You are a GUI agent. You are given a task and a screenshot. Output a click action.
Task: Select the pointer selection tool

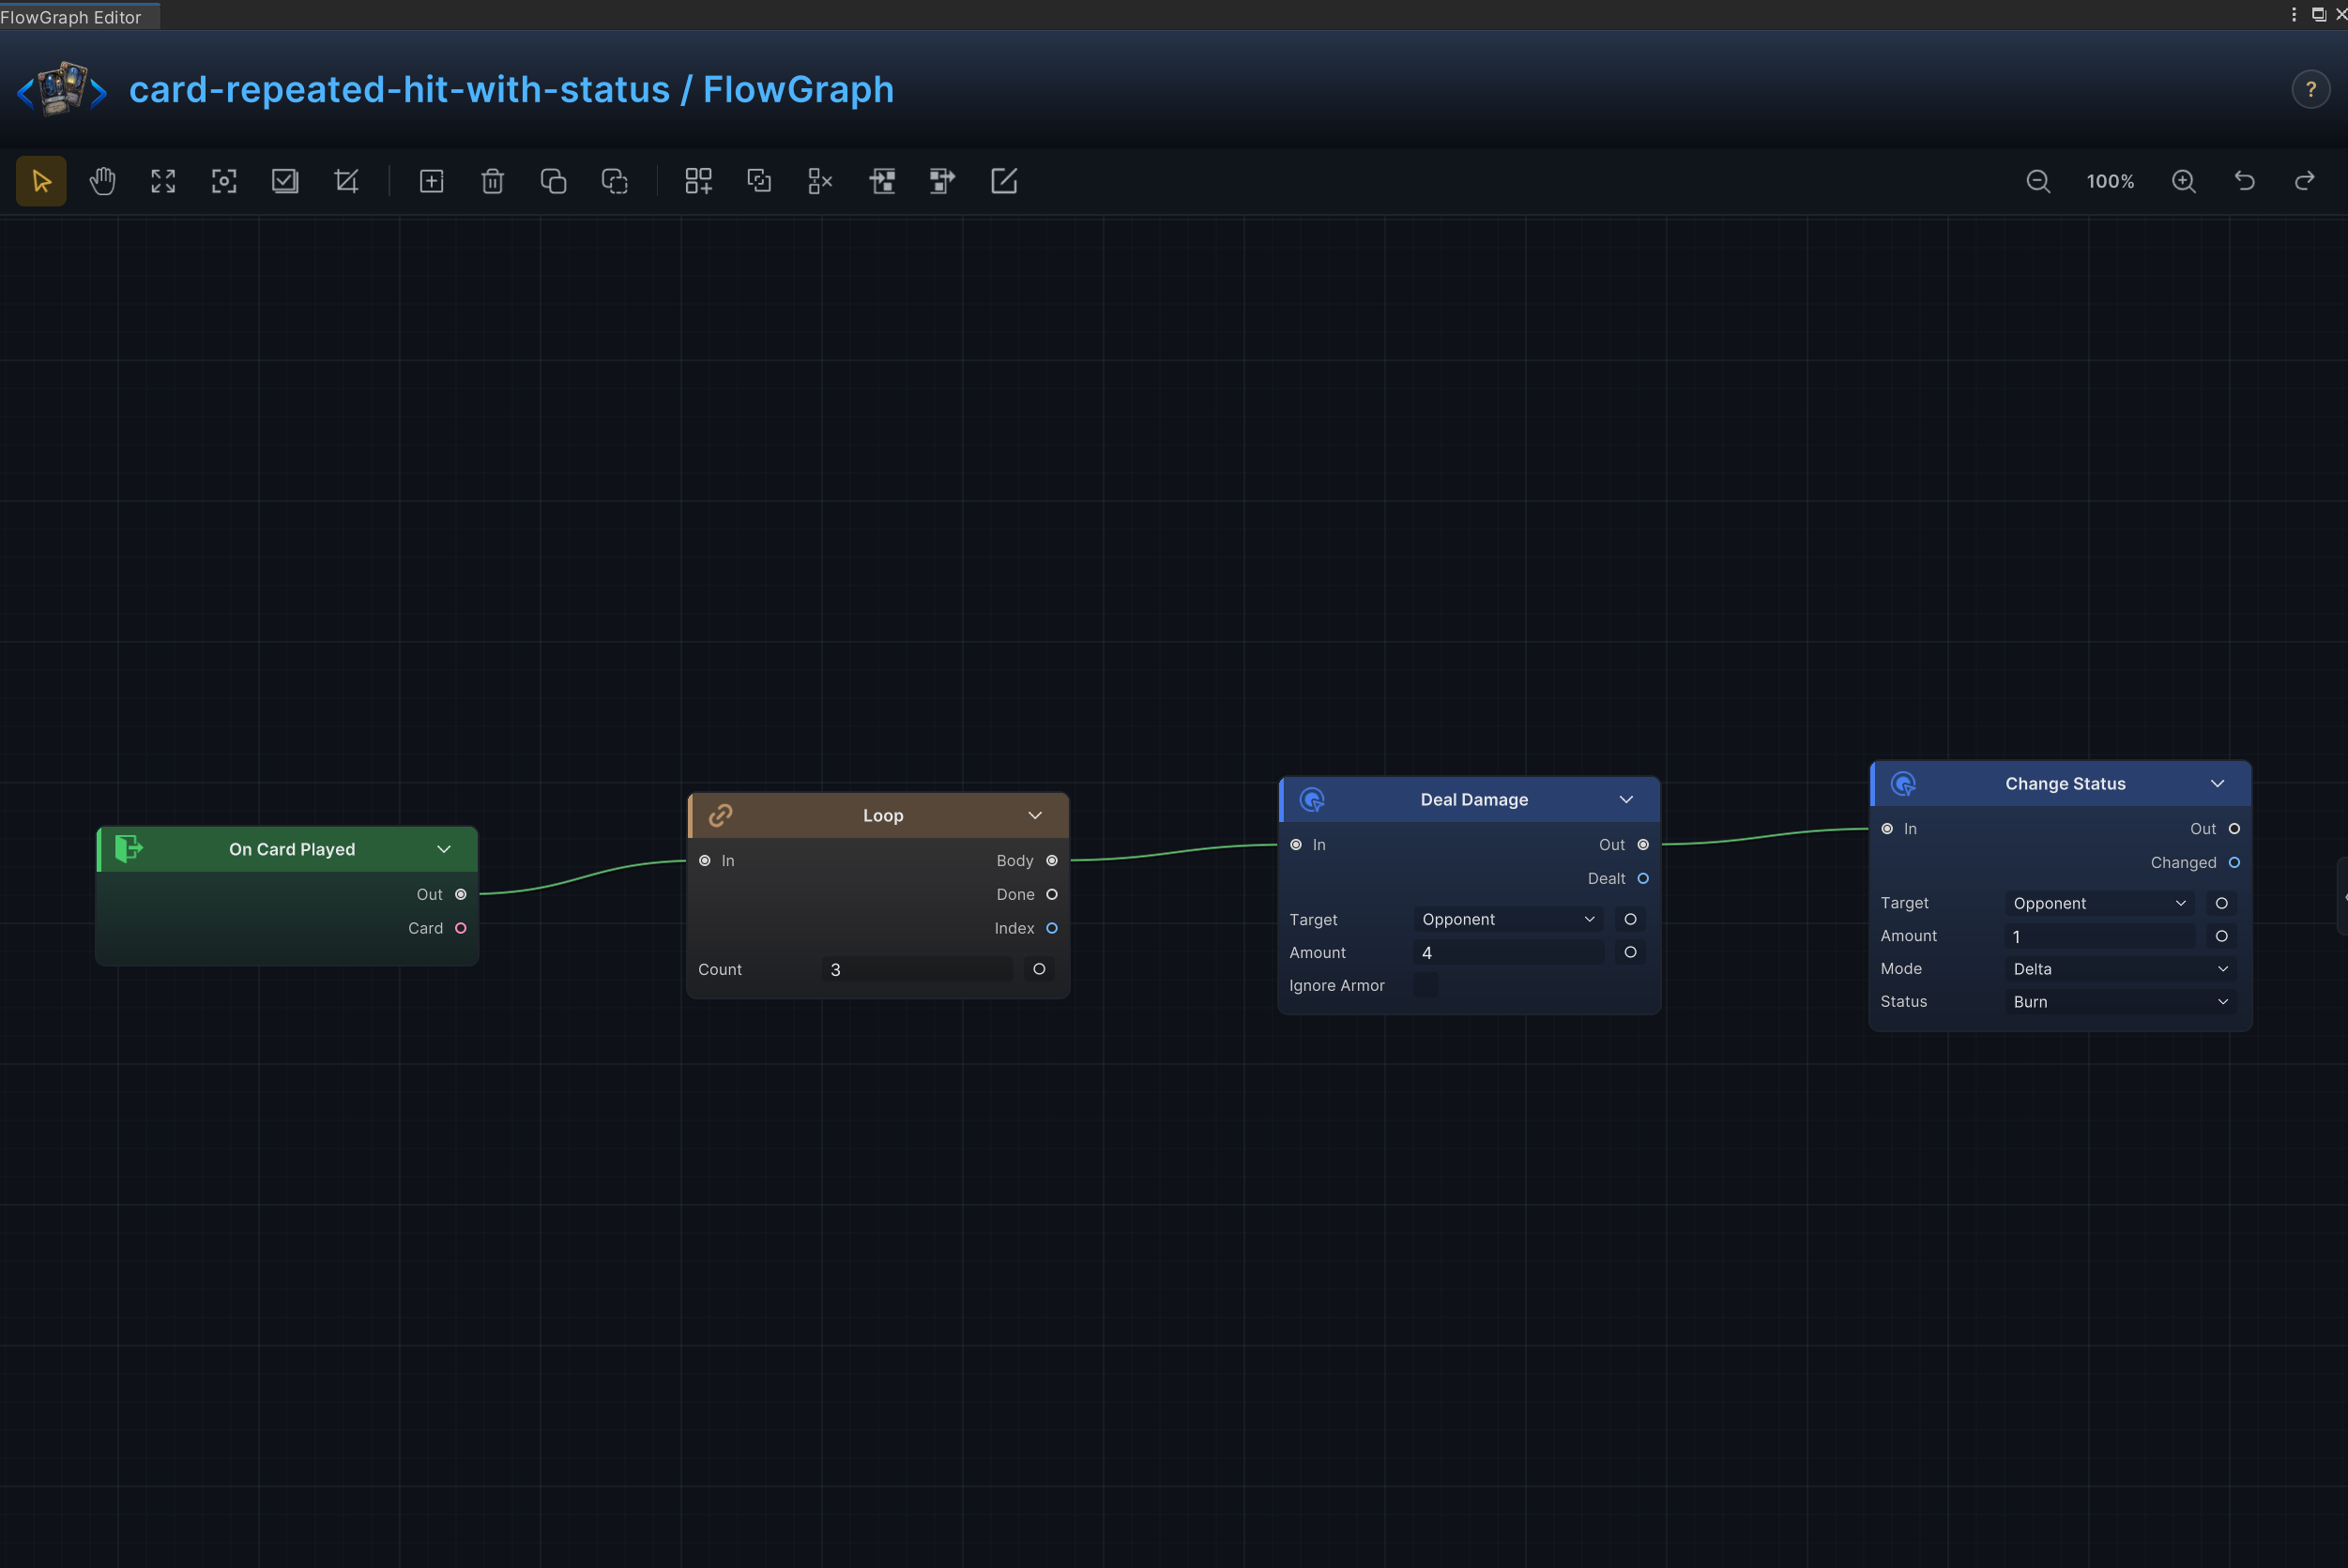(41, 181)
